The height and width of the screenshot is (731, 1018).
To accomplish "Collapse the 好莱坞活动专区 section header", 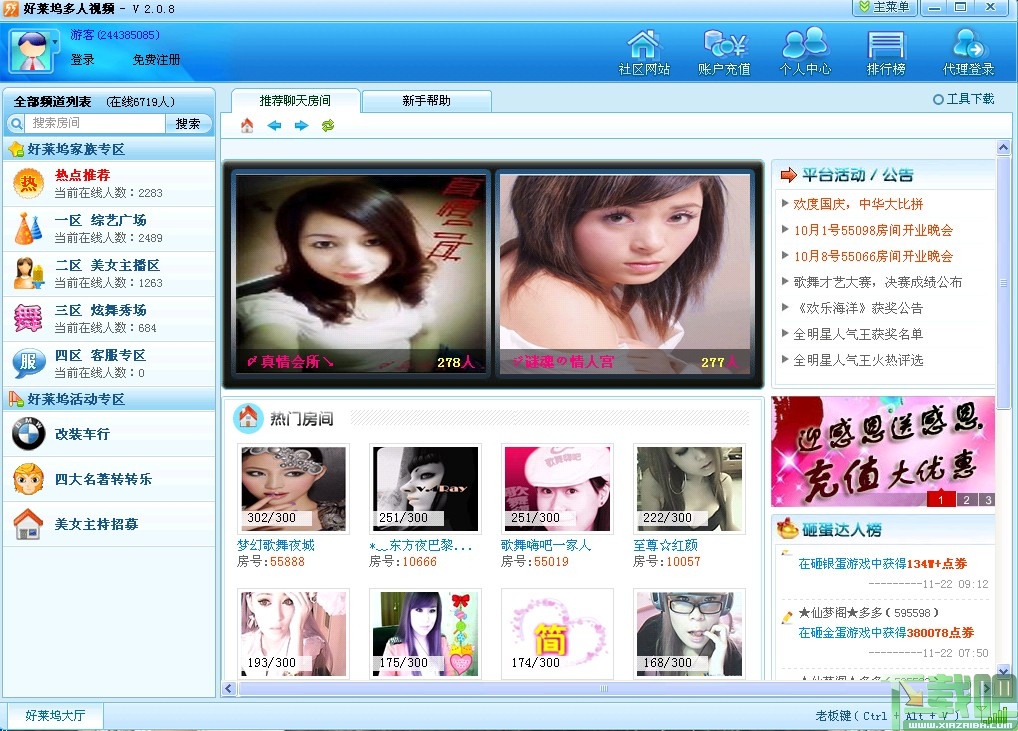I will [109, 399].
